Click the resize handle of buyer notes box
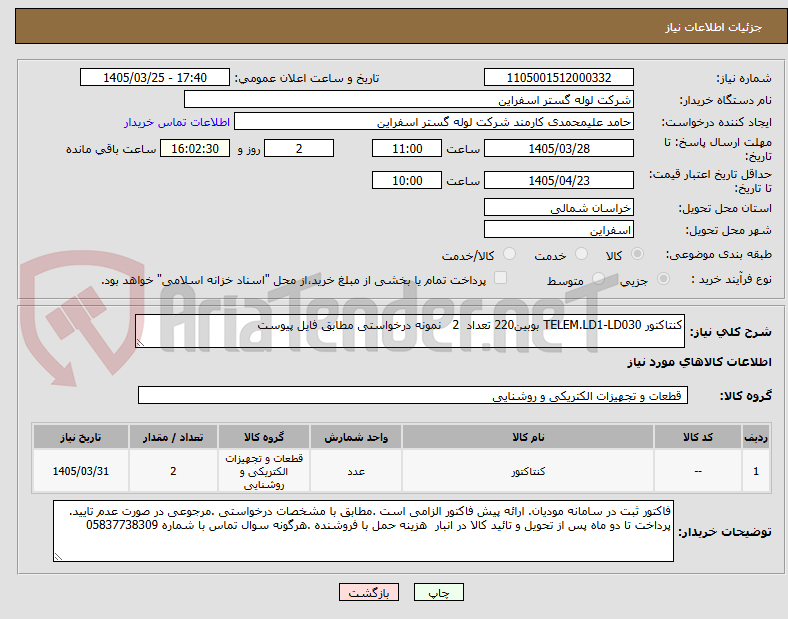 pyautogui.click(x=58, y=557)
